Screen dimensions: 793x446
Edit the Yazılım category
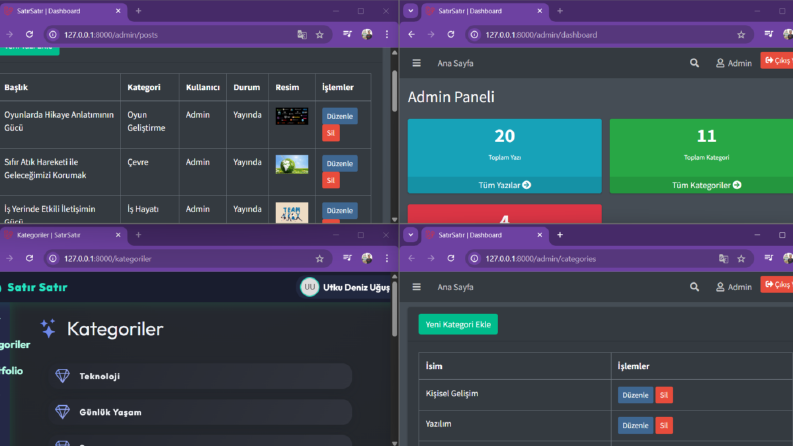click(x=635, y=425)
